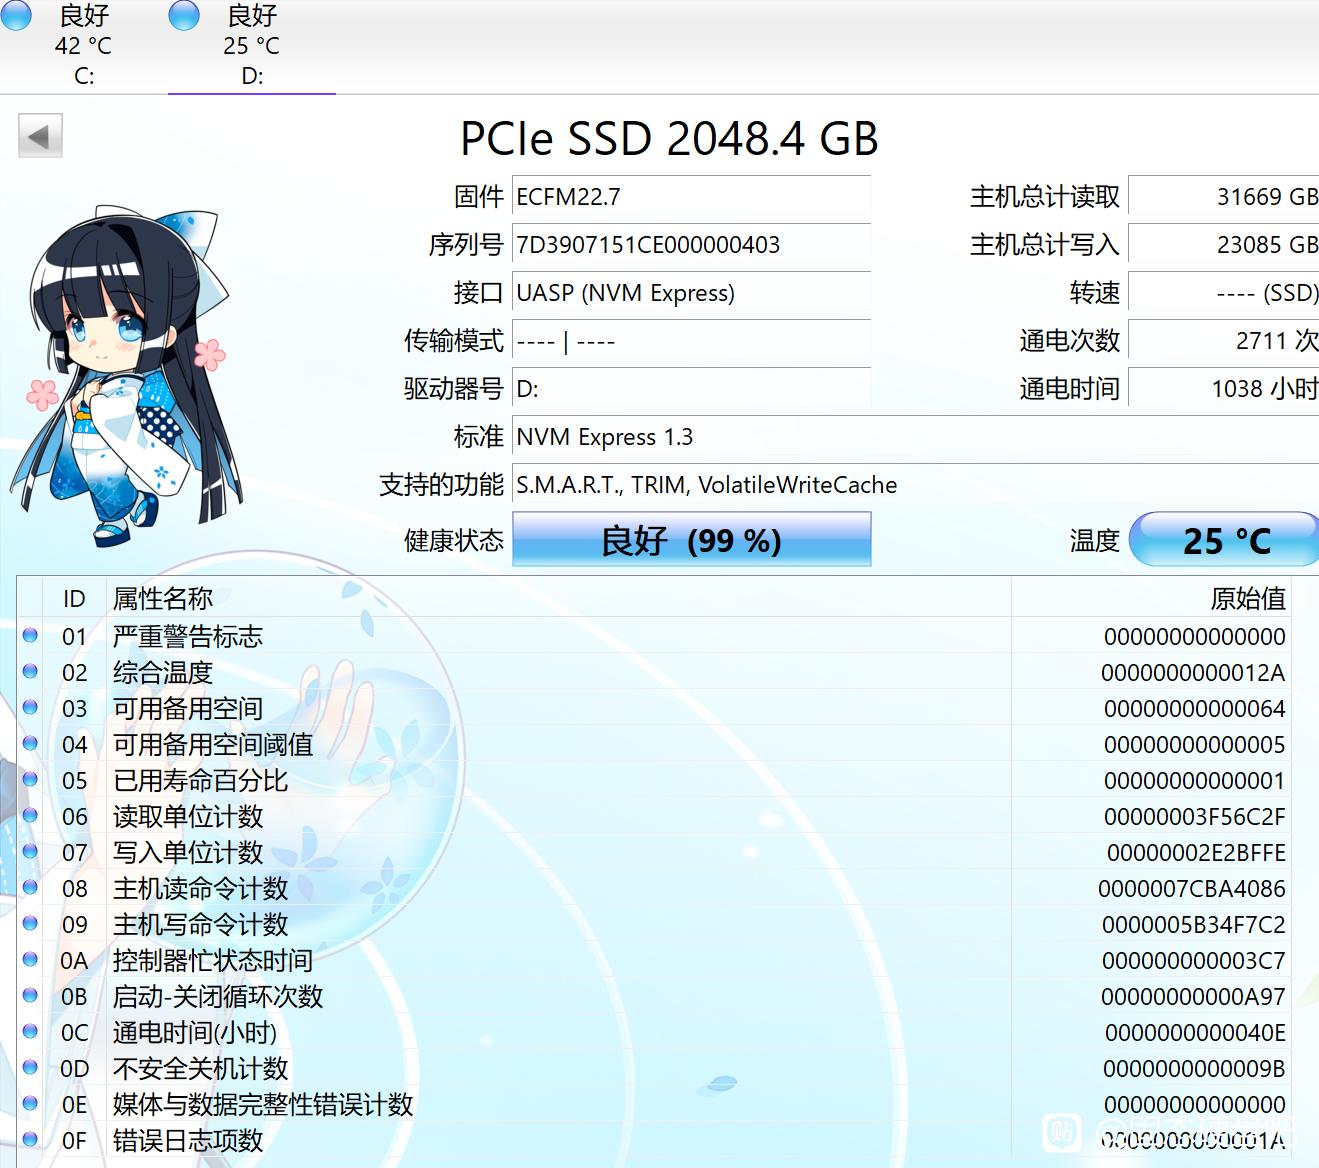
Task: Click the previous disk arrow button
Action: point(40,135)
